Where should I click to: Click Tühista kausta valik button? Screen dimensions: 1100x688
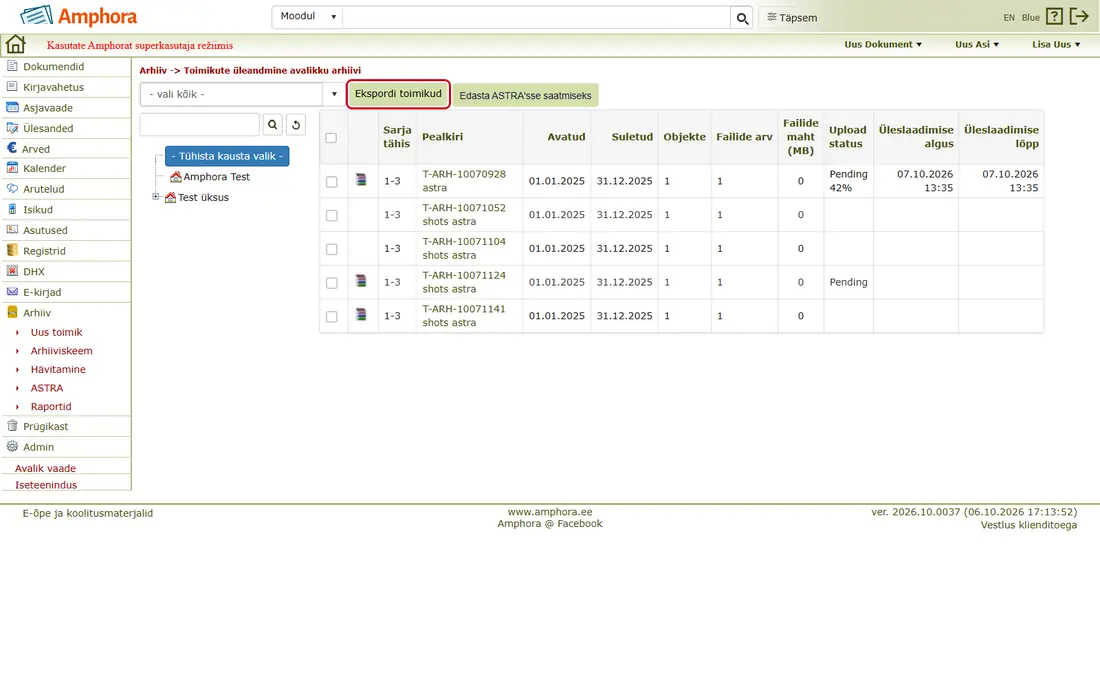pos(227,156)
